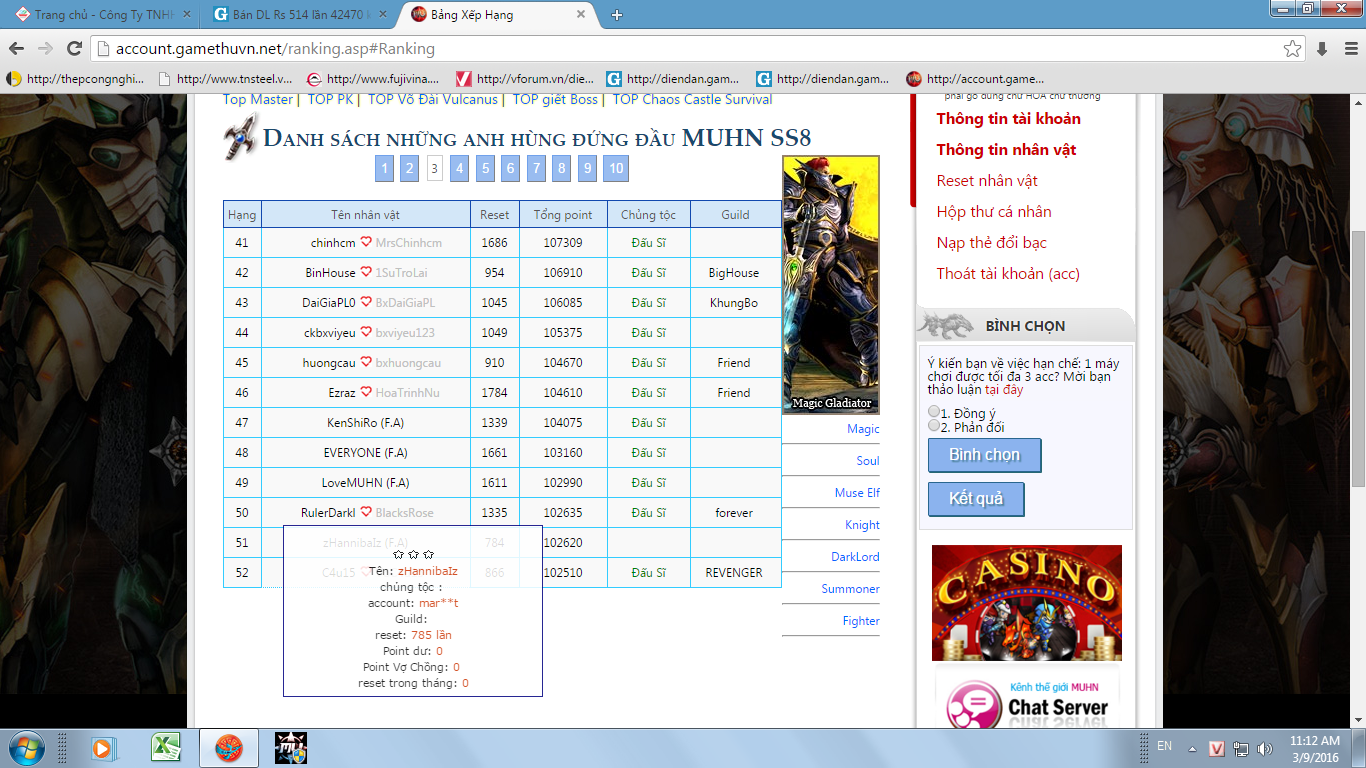This screenshot has width=1366, height=768.
Task: Click character name KenShiRo (F.A)
Action: point(365,423)
